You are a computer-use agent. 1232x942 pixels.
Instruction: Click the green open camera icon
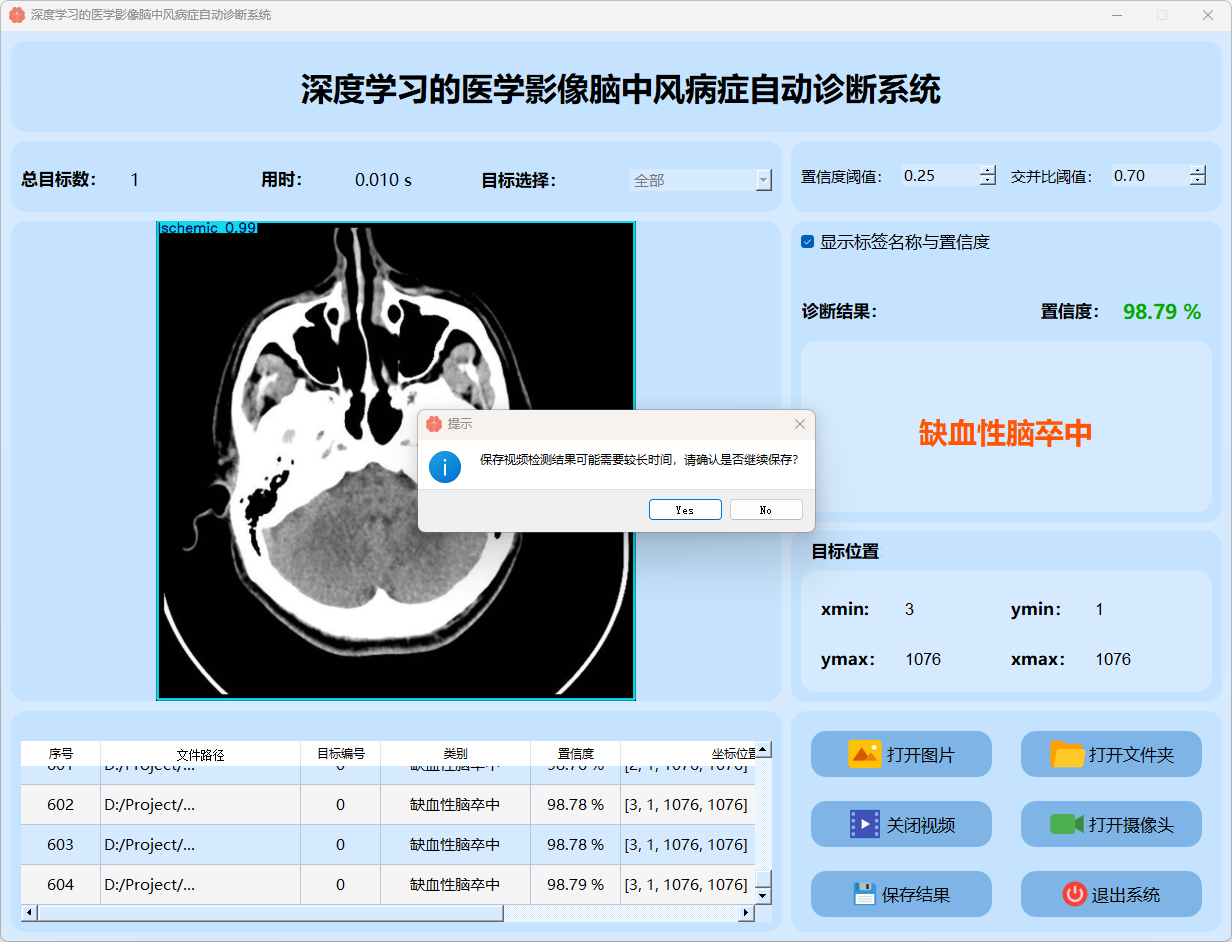1067,824
